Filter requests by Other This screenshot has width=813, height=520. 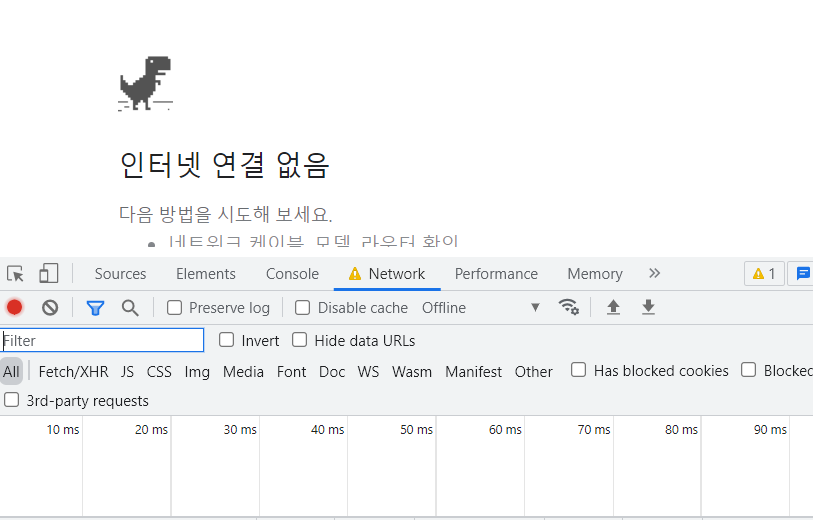(534, 372)
